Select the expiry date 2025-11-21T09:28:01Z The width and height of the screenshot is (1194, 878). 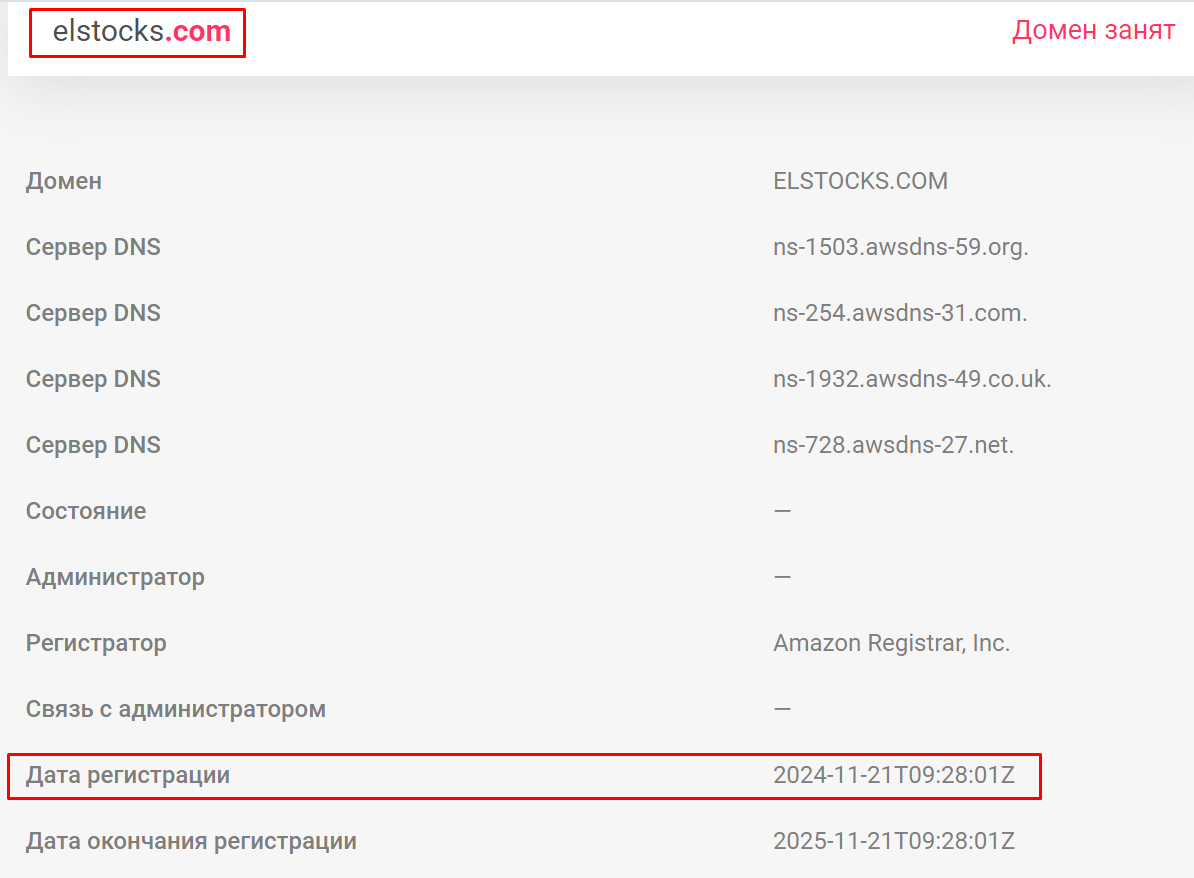pyautogui.click(x=894, y=841)
